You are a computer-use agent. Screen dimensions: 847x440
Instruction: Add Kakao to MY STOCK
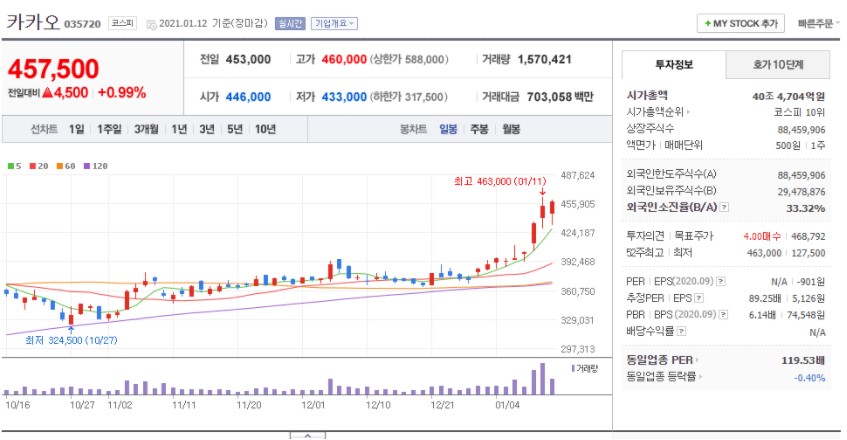tap(741, 24)
